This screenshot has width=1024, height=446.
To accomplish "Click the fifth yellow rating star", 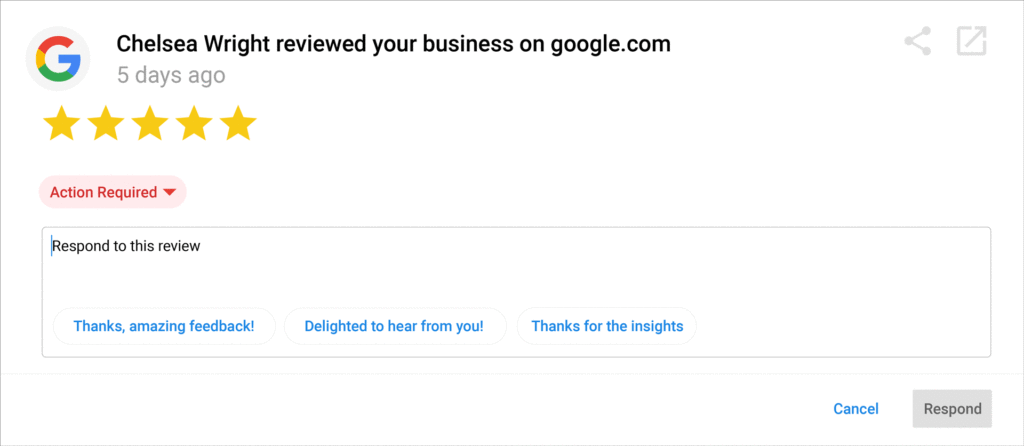I will [238, 125].
